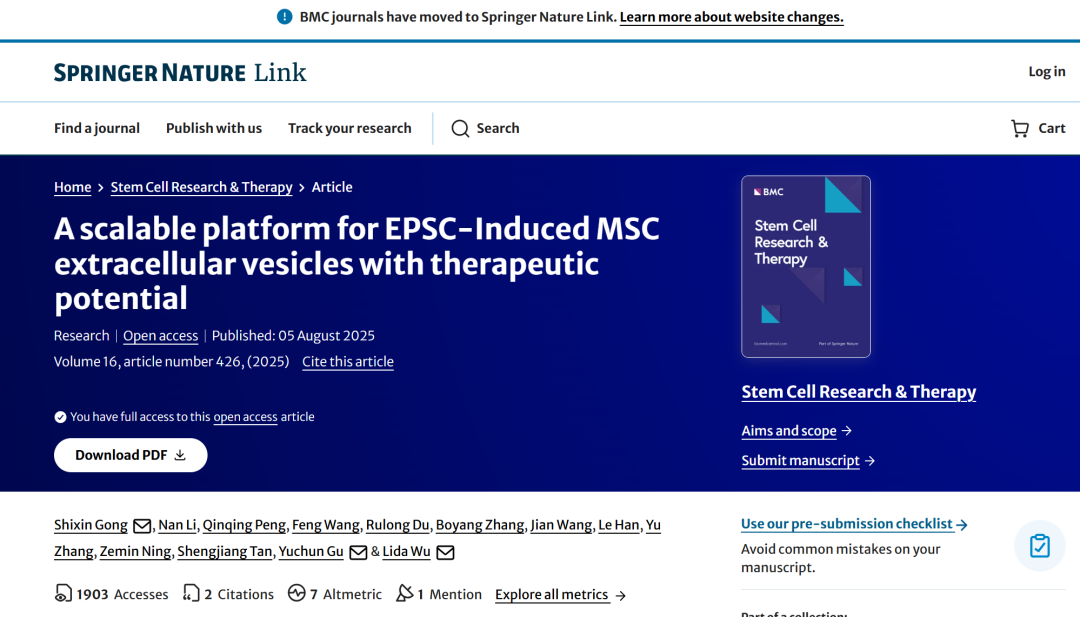
Task: Open the Publish with us menu
Action: pyautogui.click(x=214, y=128)
